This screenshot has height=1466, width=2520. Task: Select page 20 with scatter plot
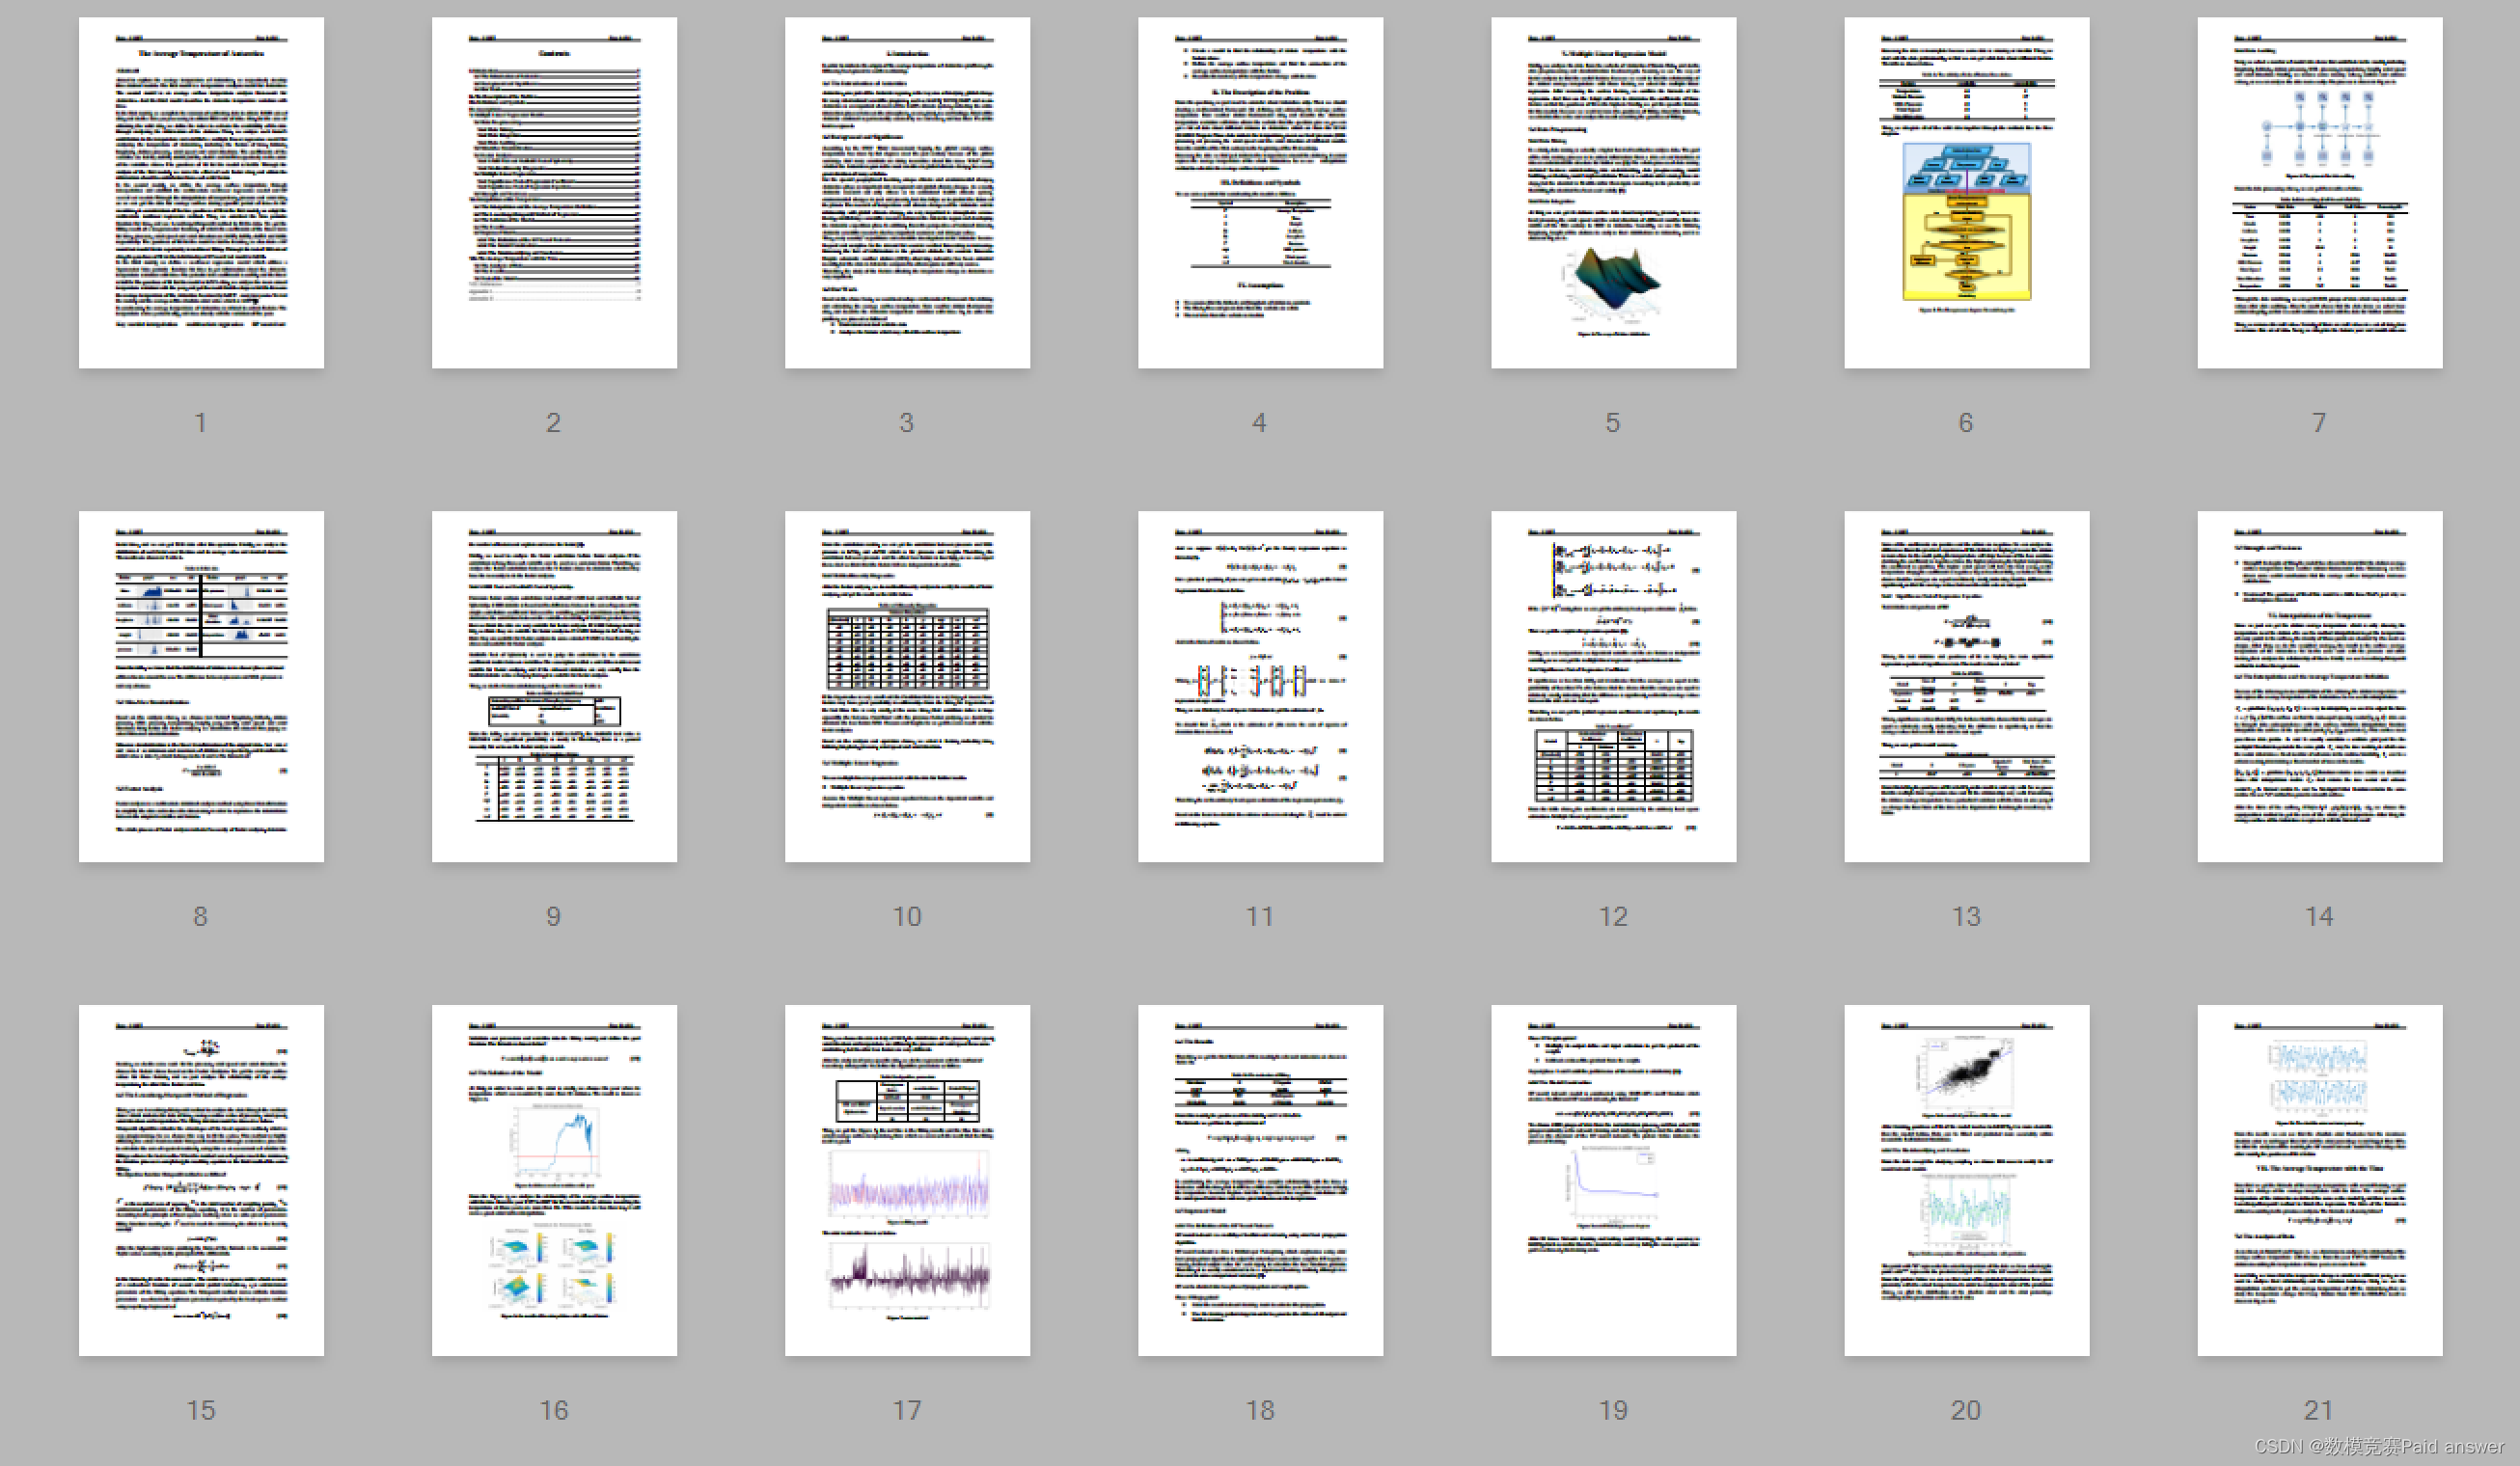[1966, 1180]
